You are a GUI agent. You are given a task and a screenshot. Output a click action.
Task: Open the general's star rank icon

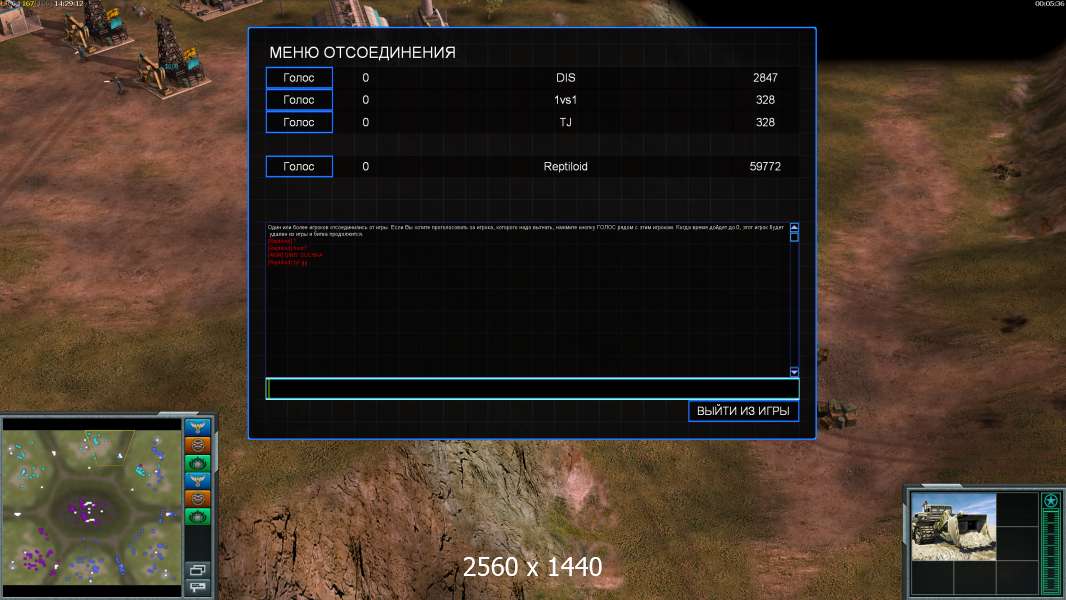pyautogui.click(x=1051, y=501)
